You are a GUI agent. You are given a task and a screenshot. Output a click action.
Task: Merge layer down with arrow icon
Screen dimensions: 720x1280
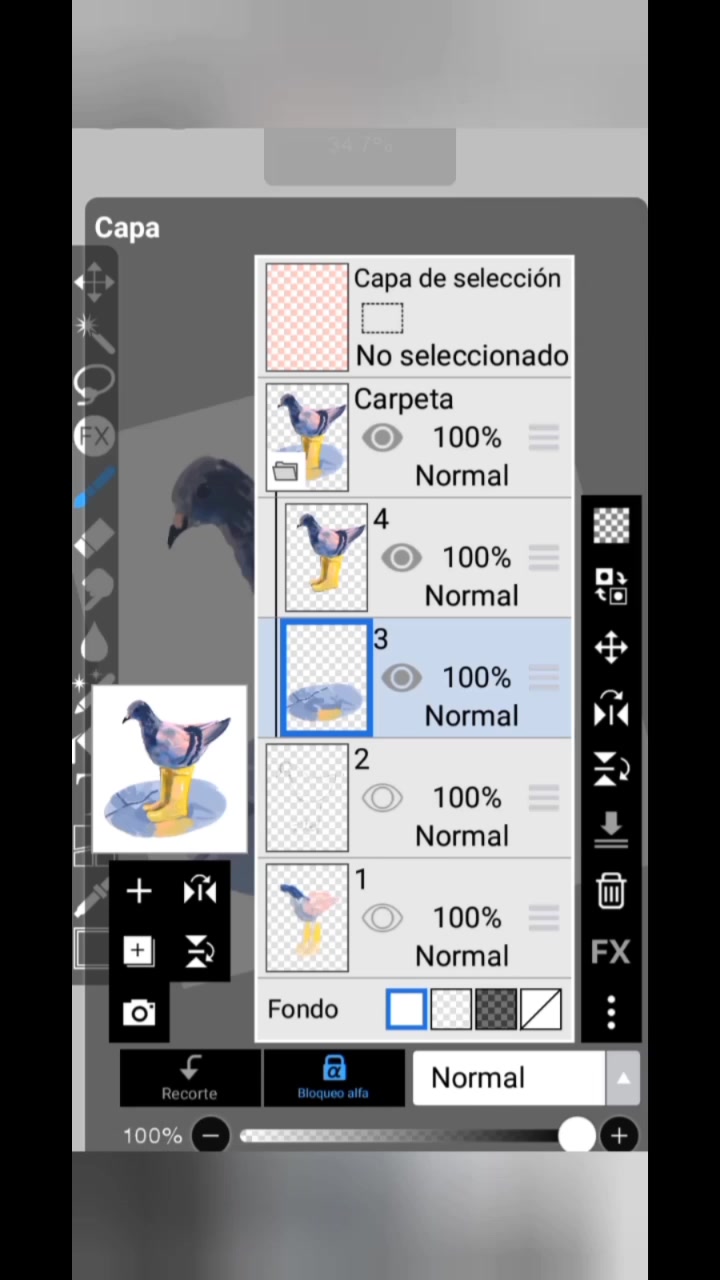611,830
